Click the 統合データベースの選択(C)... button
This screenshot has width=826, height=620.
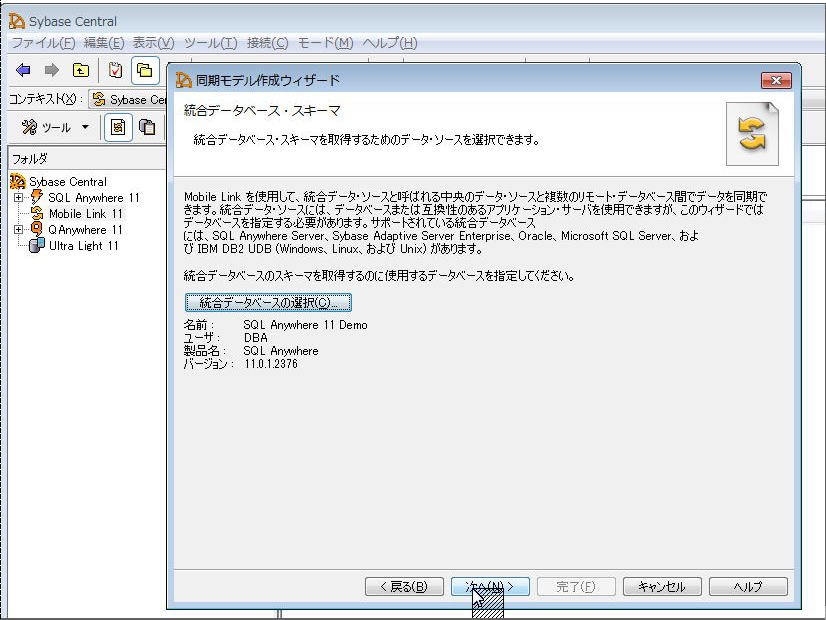pos(268,302)
